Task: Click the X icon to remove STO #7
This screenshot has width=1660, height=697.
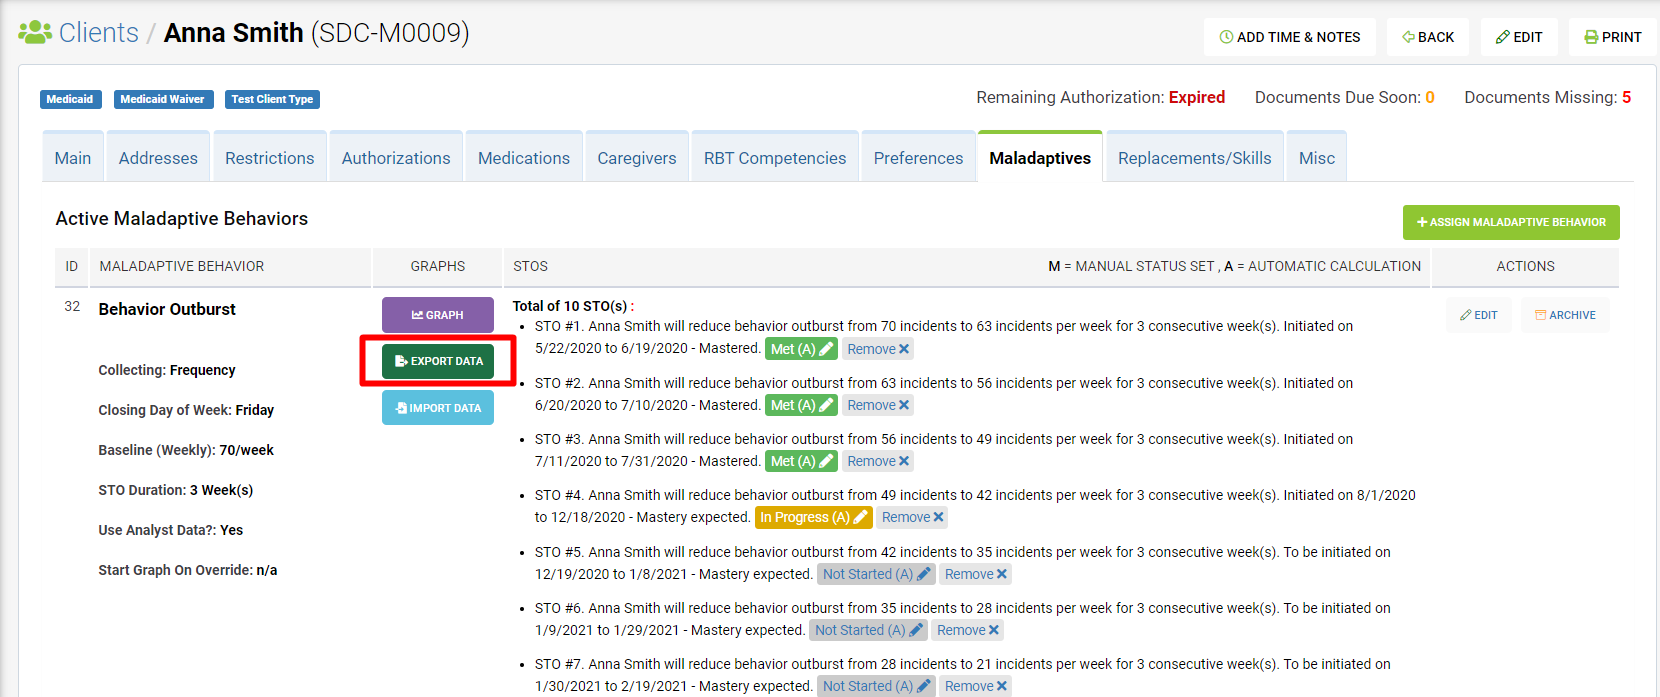Action: click(x=1001, y=686)
